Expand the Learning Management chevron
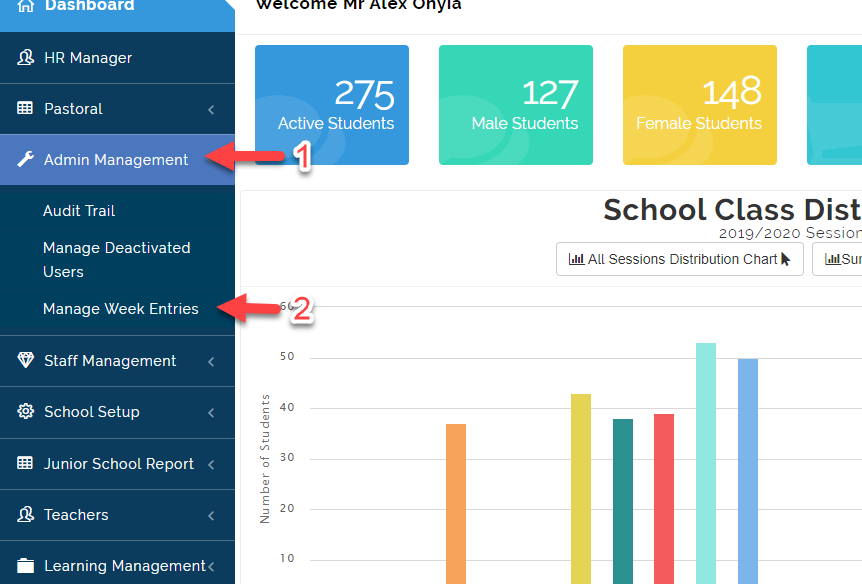This screenshot has height=584, width=862. click(x=211, y=566)
